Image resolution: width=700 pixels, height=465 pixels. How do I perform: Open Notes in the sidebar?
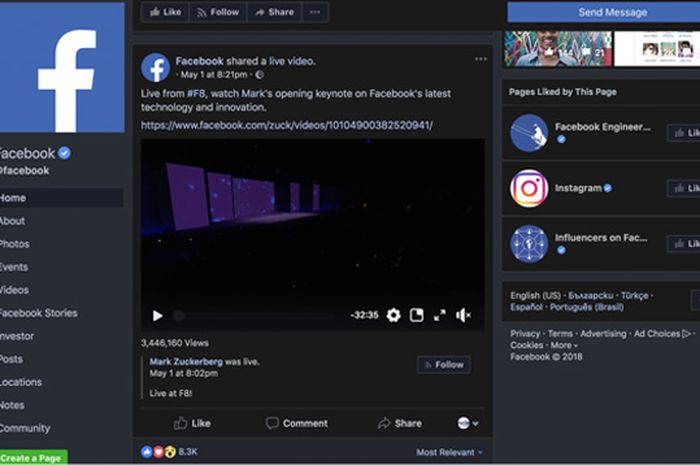point(12,405)
